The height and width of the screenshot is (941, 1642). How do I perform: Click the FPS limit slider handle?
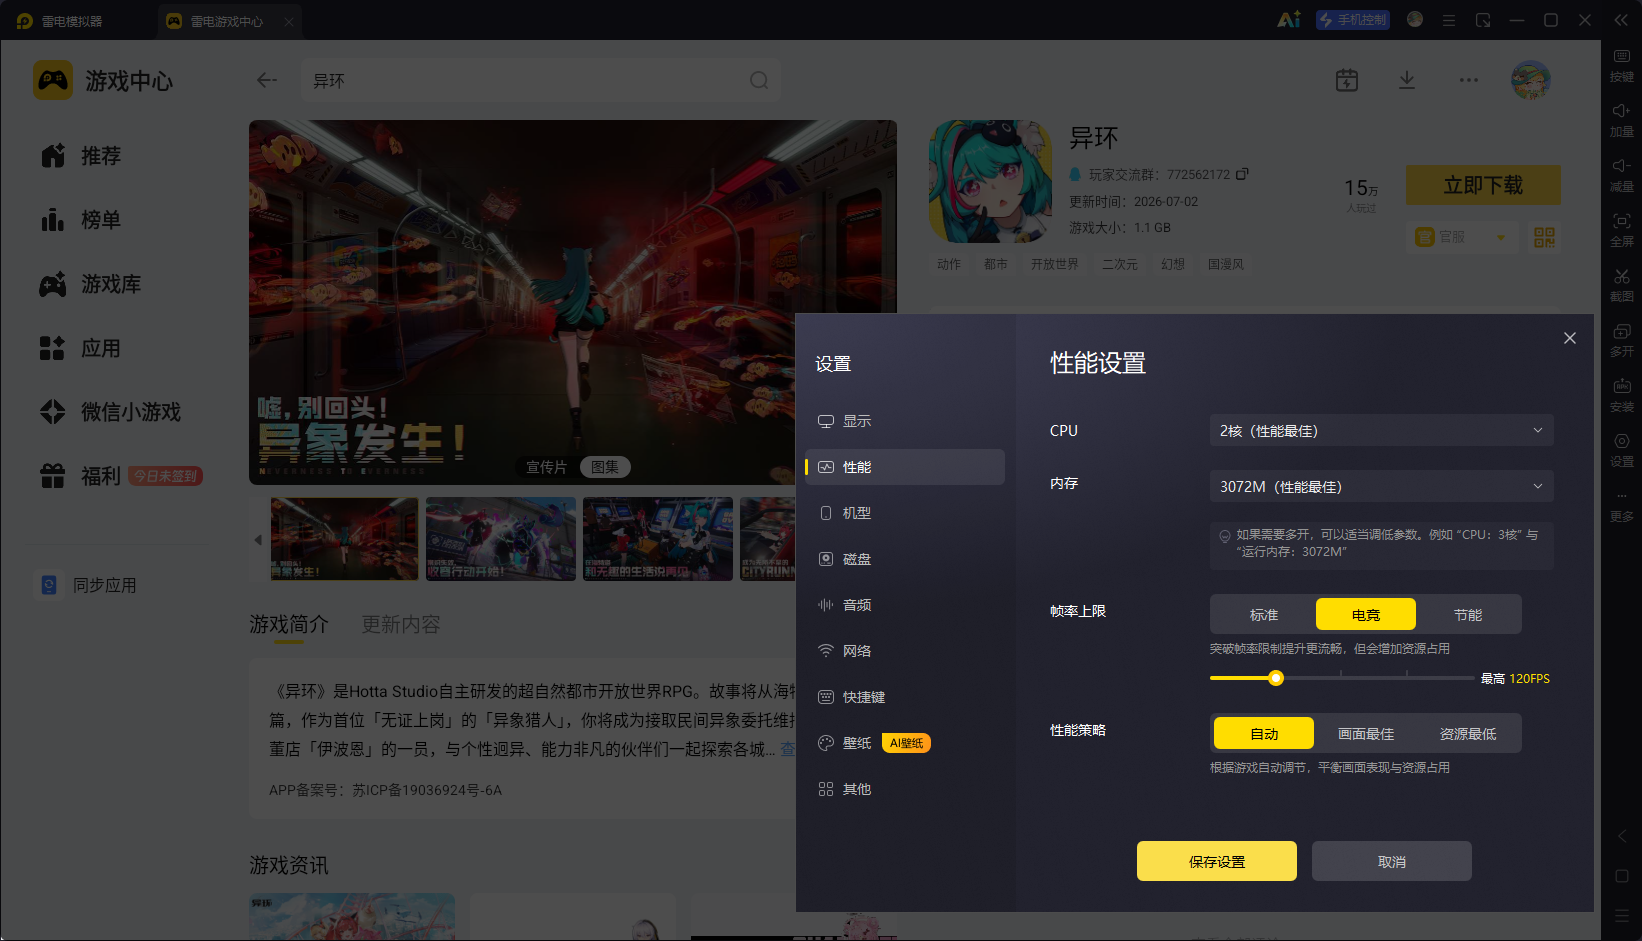(x=1276, y=678)
